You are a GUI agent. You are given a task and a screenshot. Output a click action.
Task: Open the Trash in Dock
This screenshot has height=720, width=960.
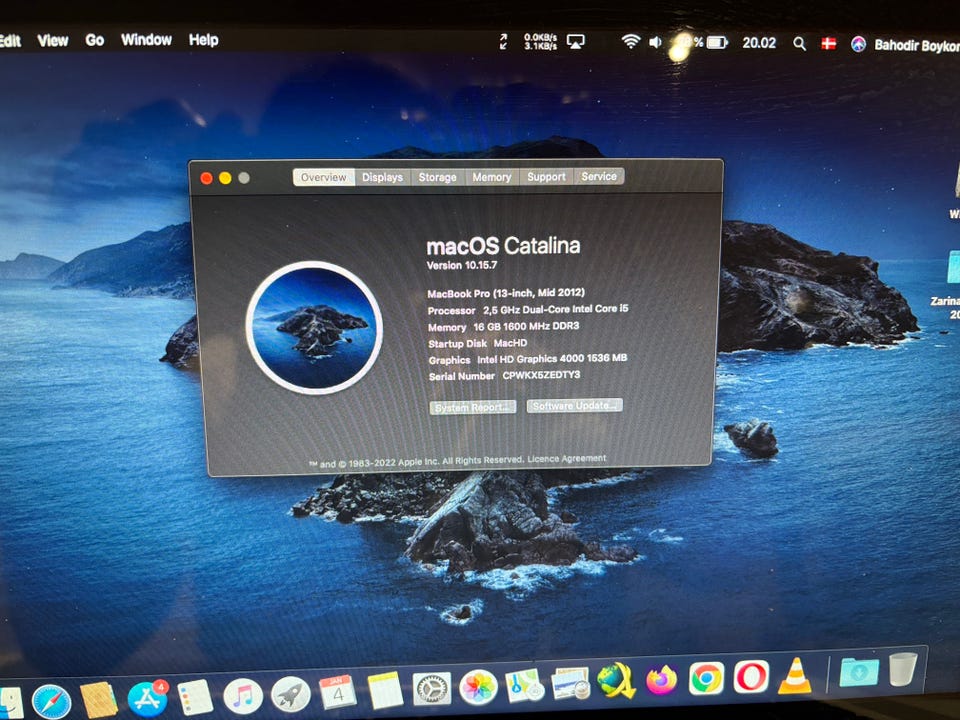click(x=903, y=669)
